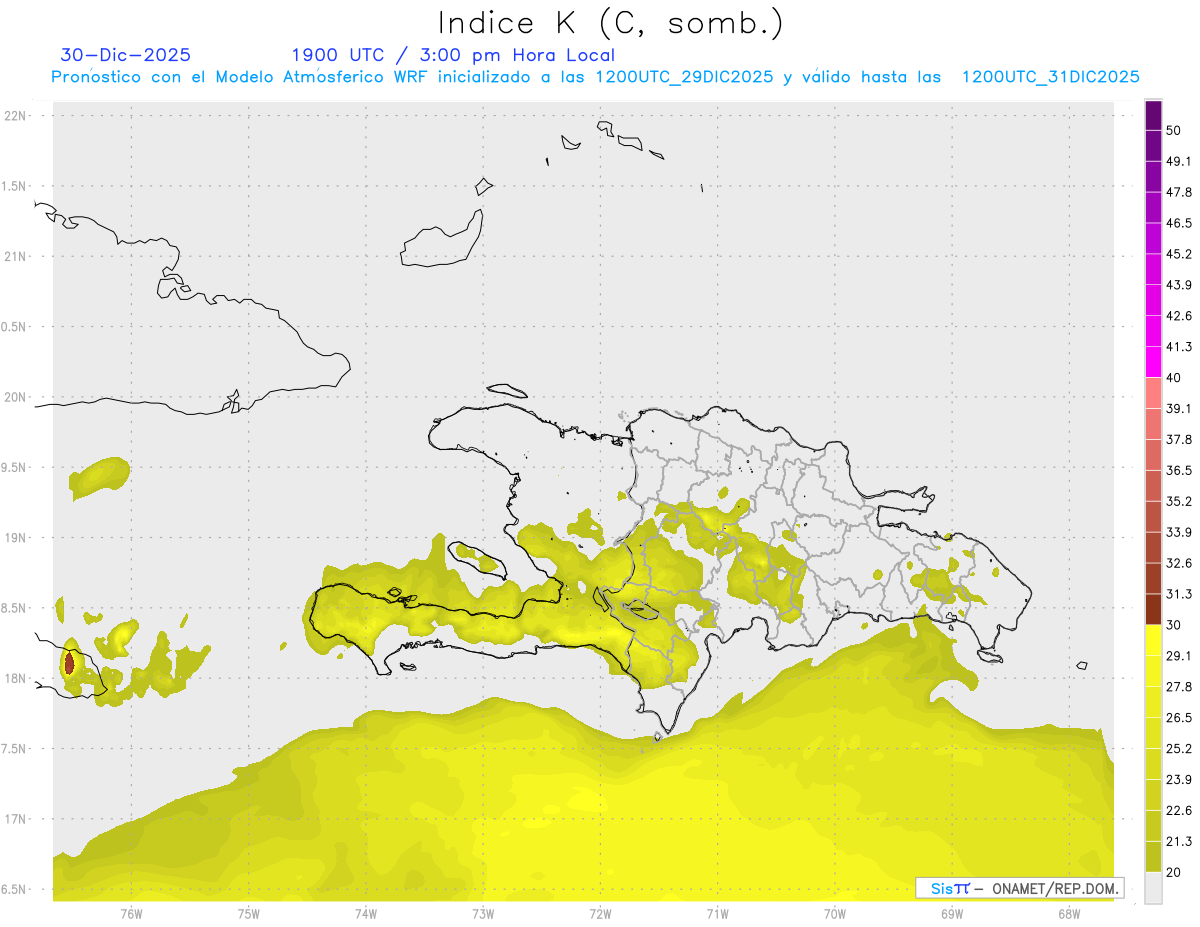The height and width of the screenshot is (927, 1200).
Task: Click the title 'Indice K (C, somb.)'
Action: point(610,23)
